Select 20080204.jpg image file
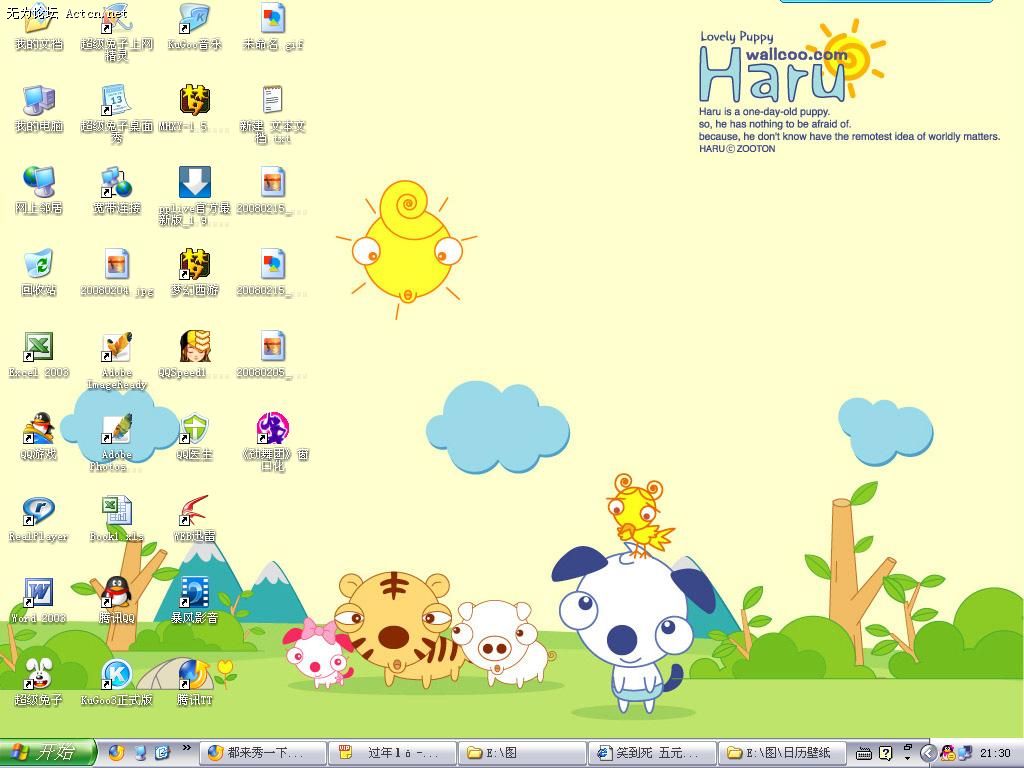Image resolution: width=1024 pixels, height=768 pixels. (x=116, y=272)
